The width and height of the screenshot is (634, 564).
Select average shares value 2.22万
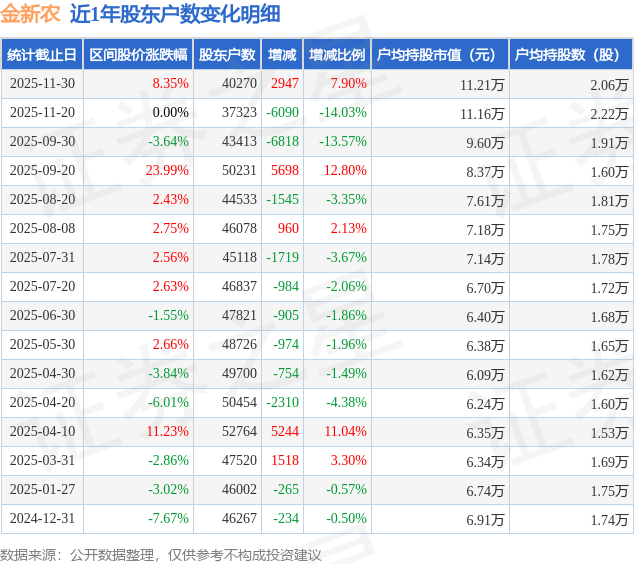click(609, 114)
